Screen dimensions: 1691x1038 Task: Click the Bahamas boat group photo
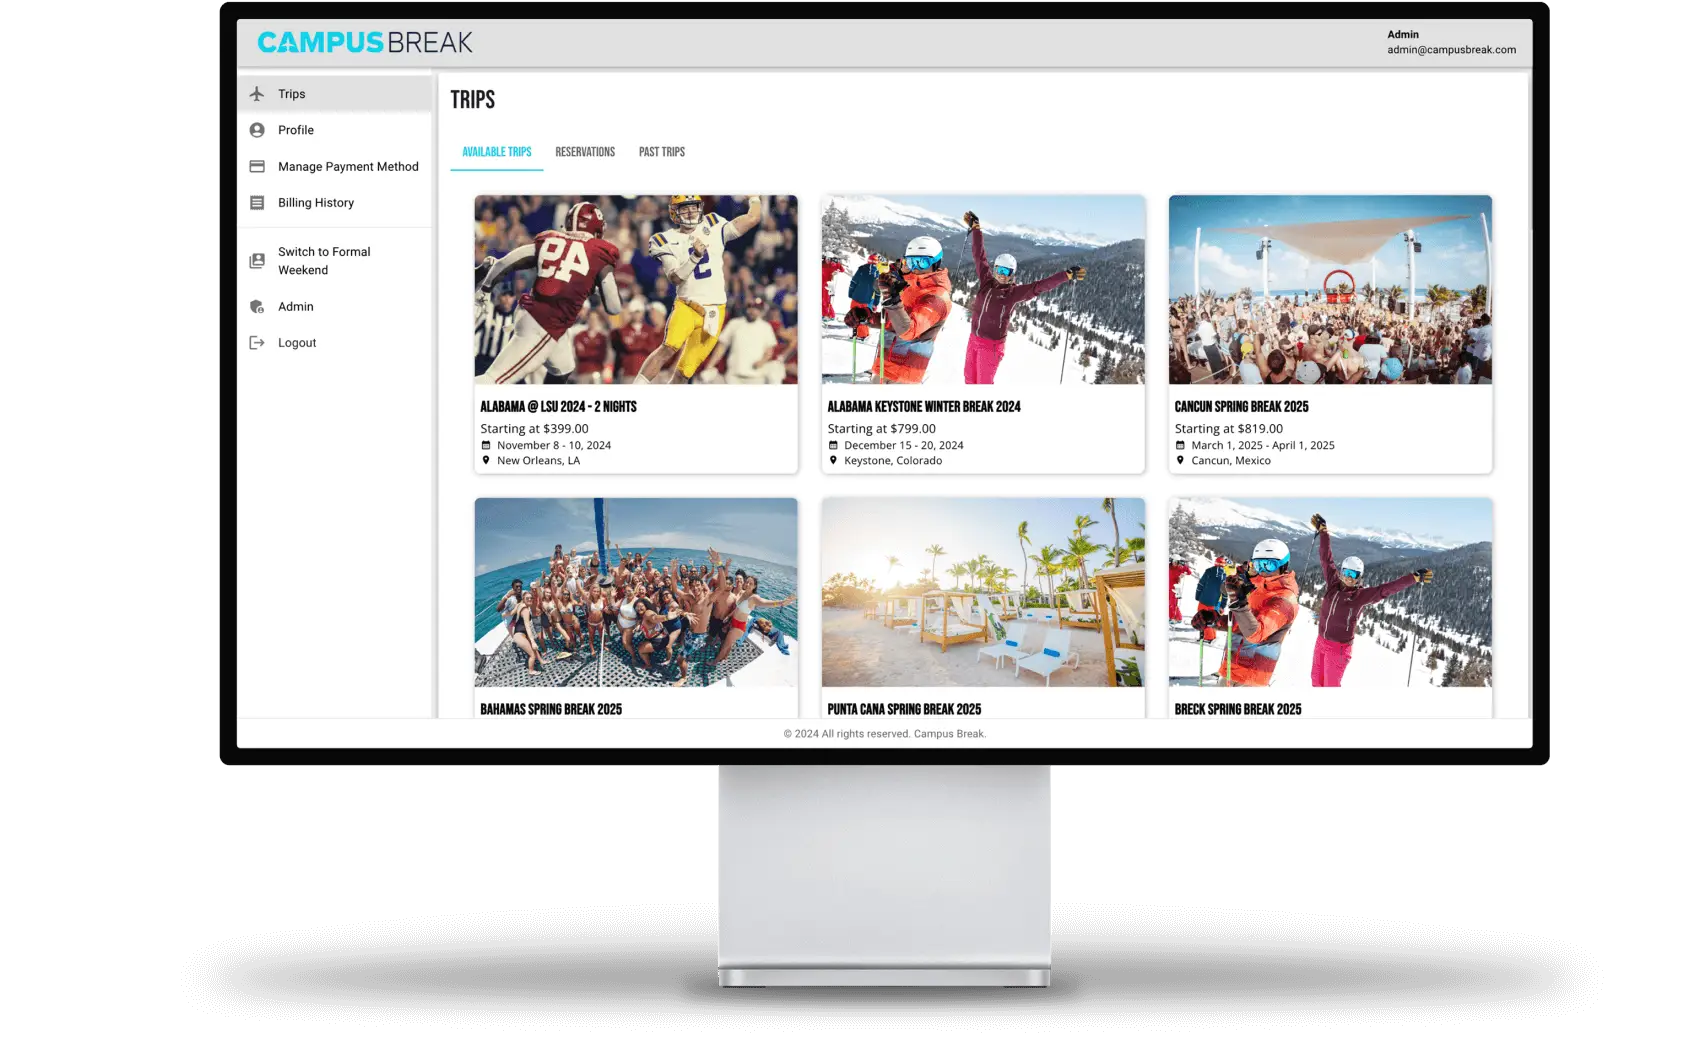pos(636,592)
